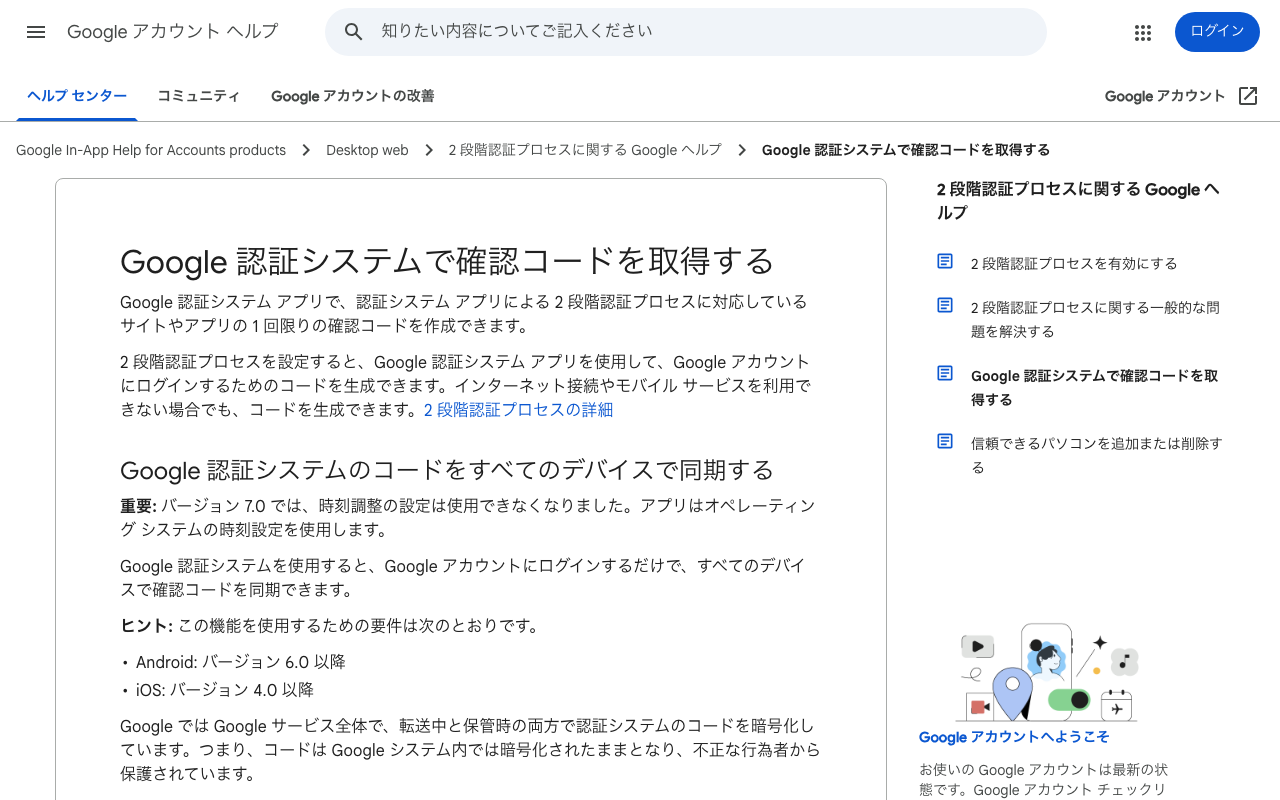This screenshot has width=1280, height=800.
Task: Select sidebar item Google 認証システムで確認コードを取得する
Action: tap(1095, 388)
